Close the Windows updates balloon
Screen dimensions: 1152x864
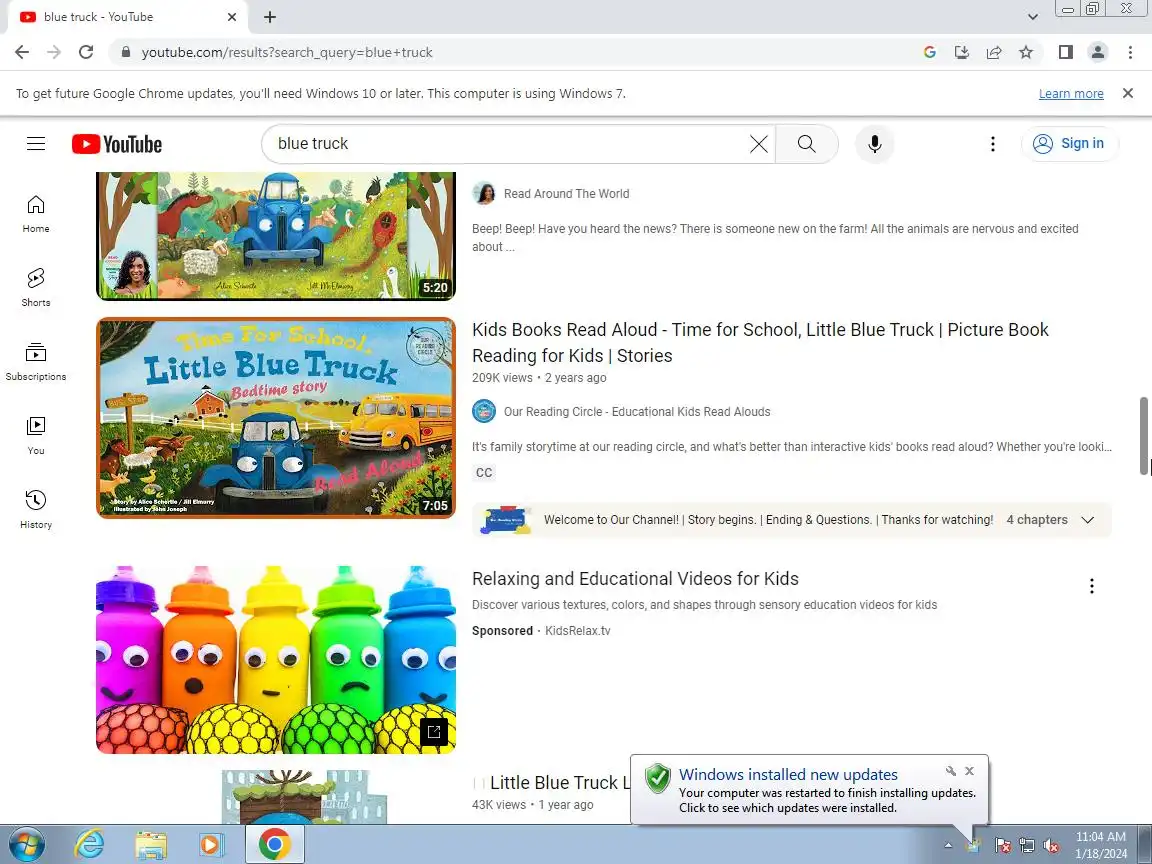click(x=969, y=771)
